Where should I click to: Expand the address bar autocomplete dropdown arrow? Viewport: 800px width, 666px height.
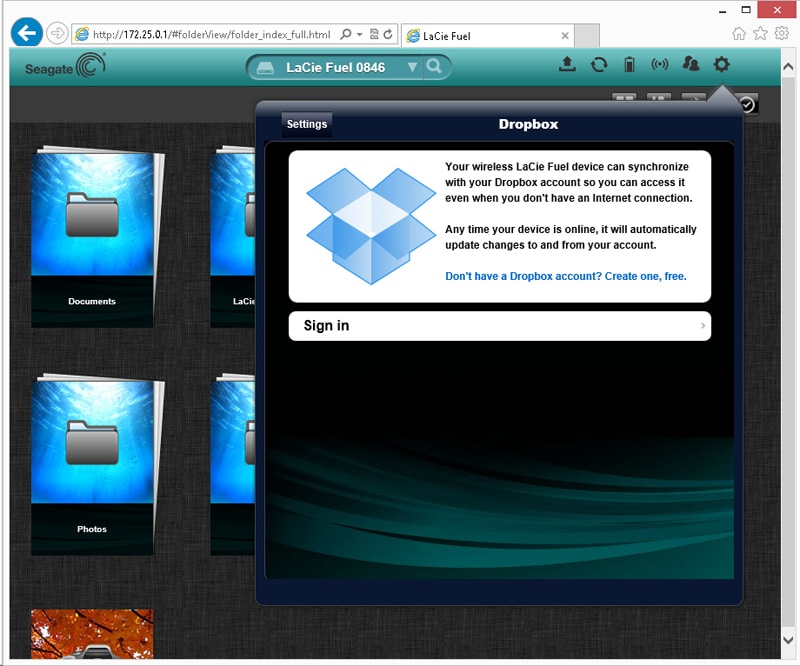pyautogui.click(x=359, y=34)
